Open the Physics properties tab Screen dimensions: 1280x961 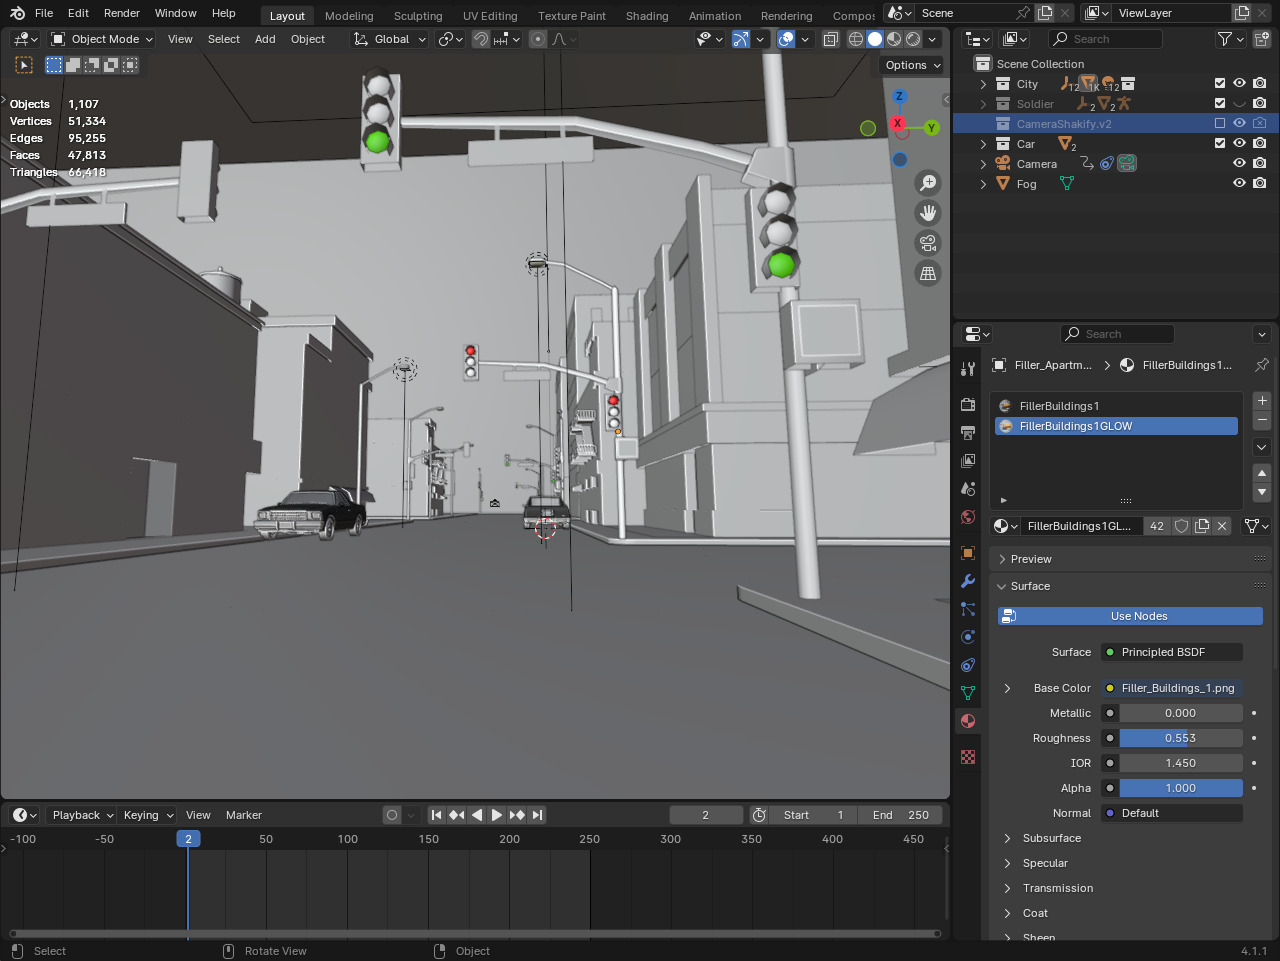pyautogui.click(x=968, y=637)
